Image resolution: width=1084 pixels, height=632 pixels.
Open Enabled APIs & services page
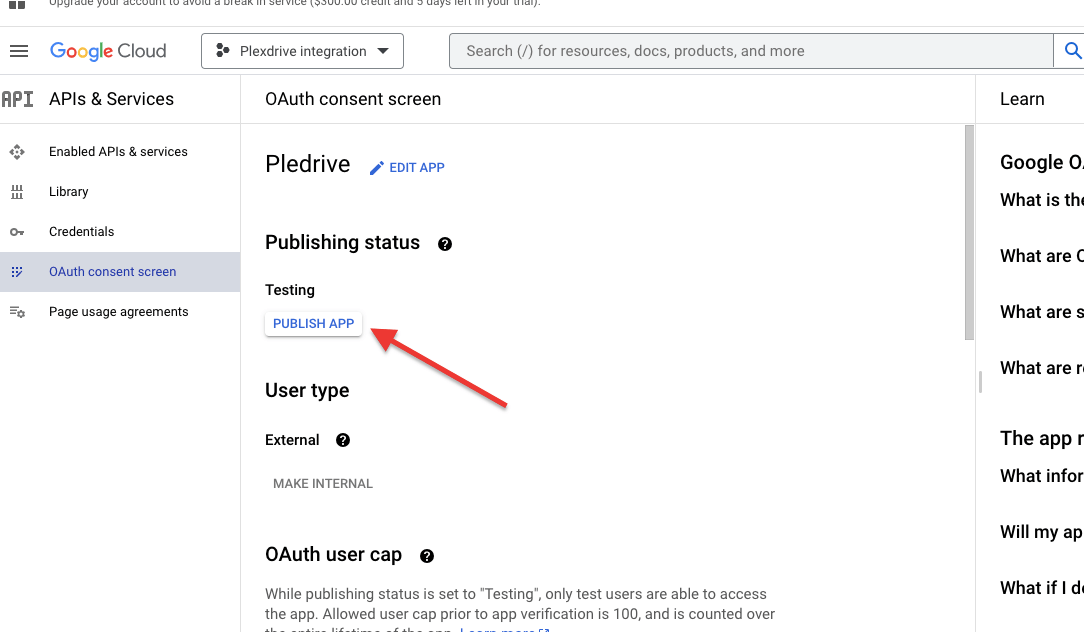(120, 151)
